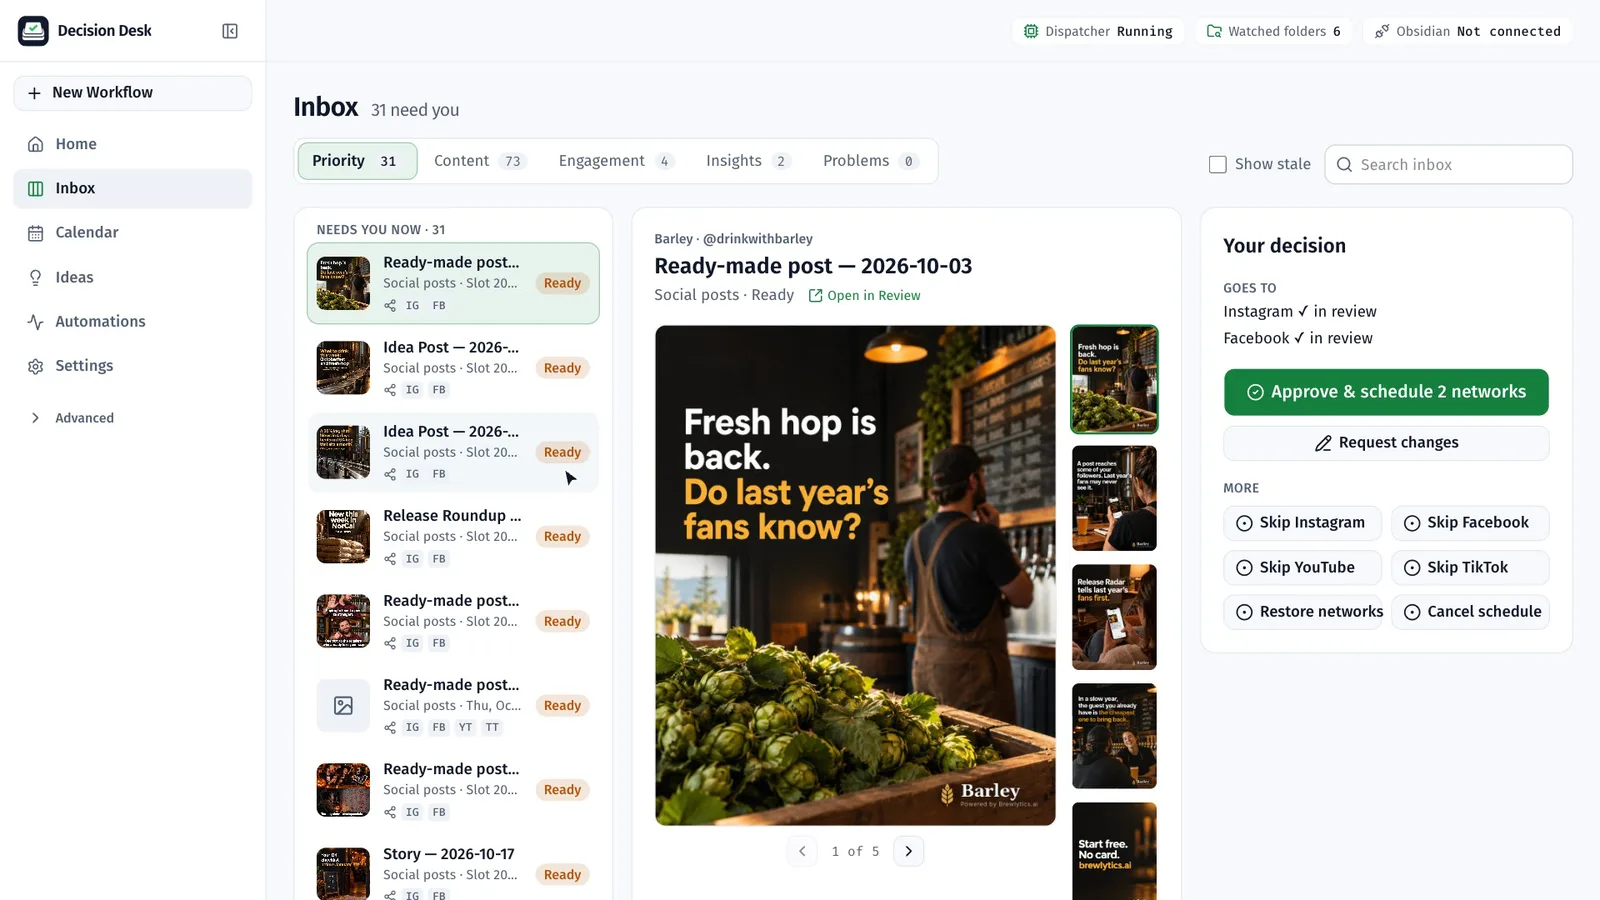Select the second carousel thumbnail
Screen dimensions: 1600x900
click(1114, 498)
